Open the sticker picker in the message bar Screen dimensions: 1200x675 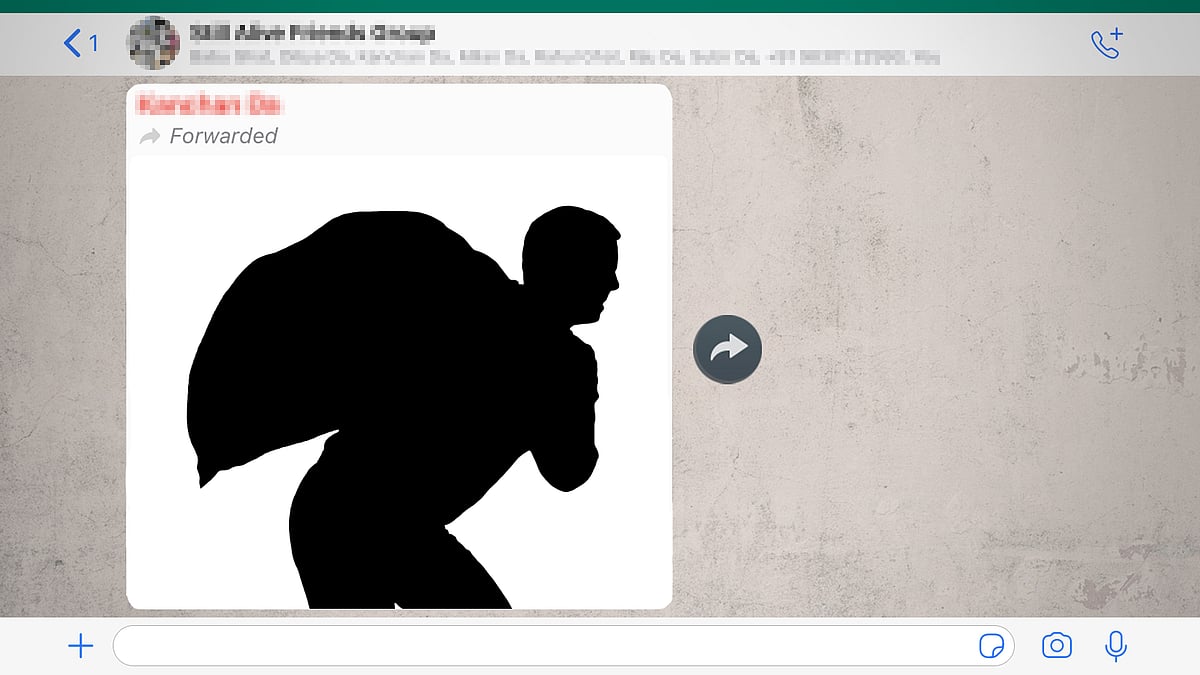(x=991, y=645)
